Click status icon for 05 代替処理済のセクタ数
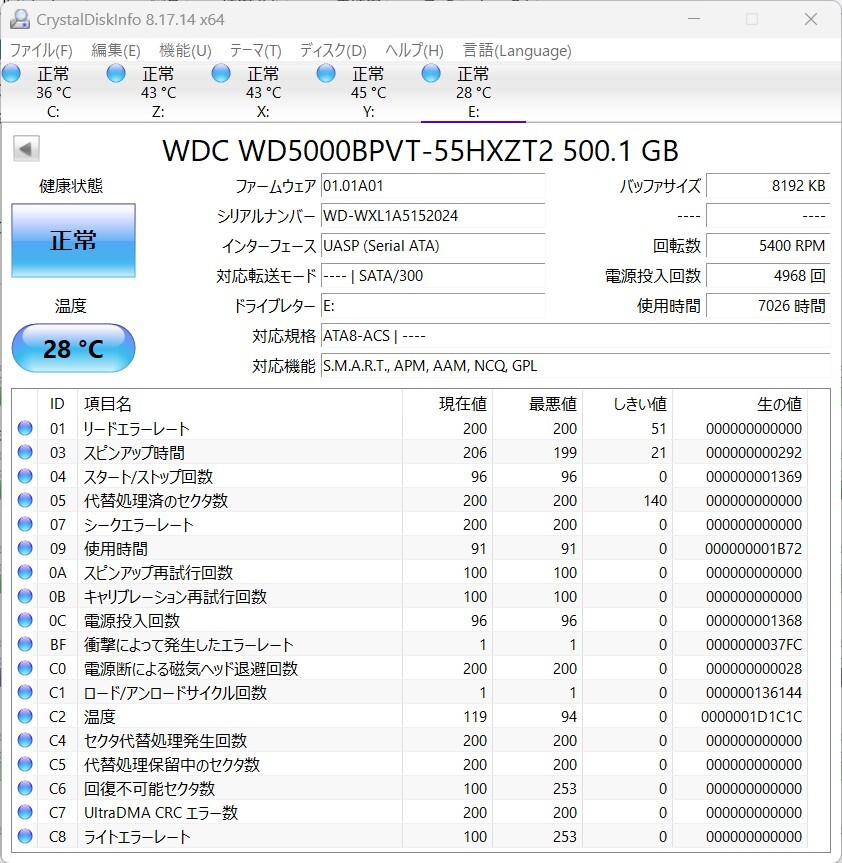The height and width of the screenshot is (863, 842). [25, 500]
